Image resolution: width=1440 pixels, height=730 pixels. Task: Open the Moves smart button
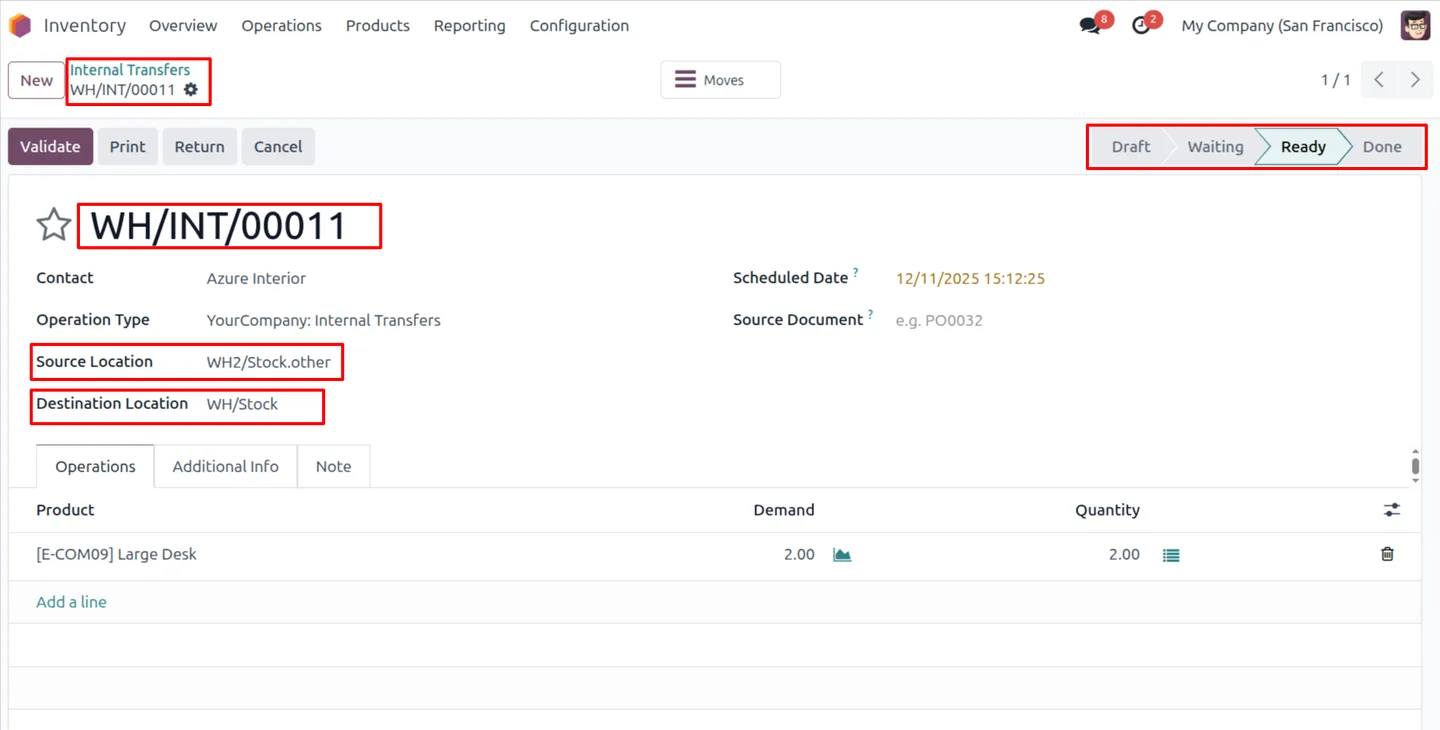[720, 80]
